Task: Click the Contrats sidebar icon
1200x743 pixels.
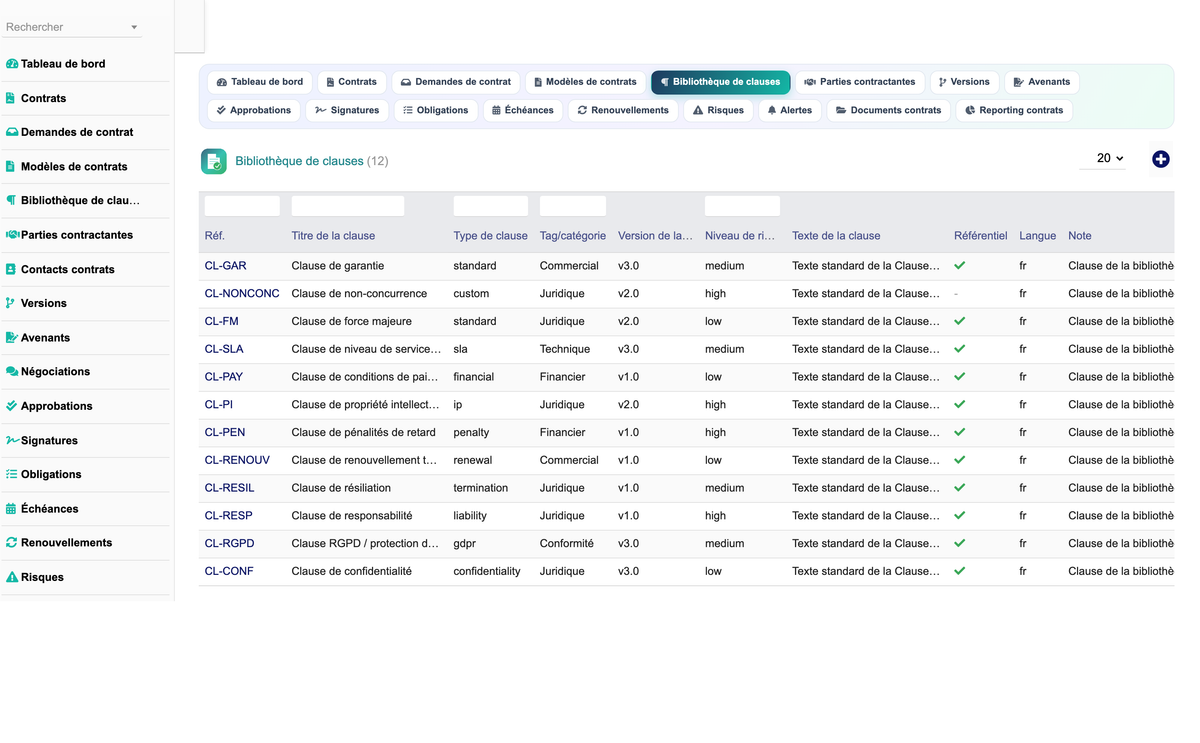Action: tap(11, 98)
